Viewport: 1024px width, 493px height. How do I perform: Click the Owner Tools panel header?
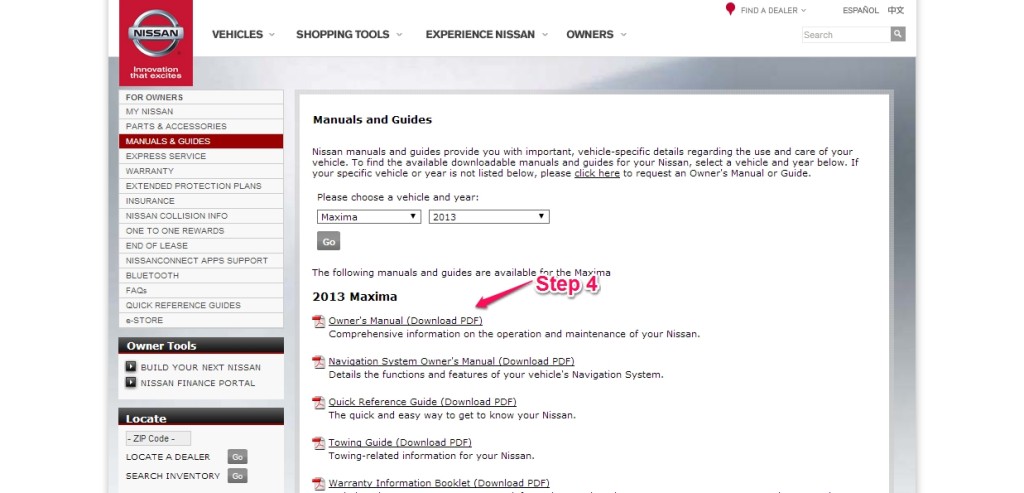tap(201, 345)
